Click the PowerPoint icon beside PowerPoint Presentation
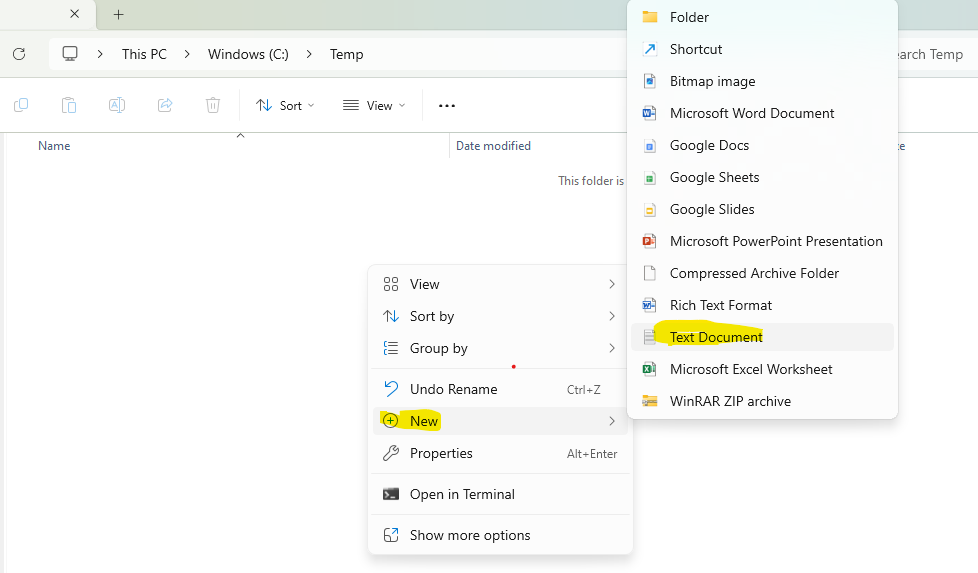Viewport: 978px width, 573px height. point(649,241)
